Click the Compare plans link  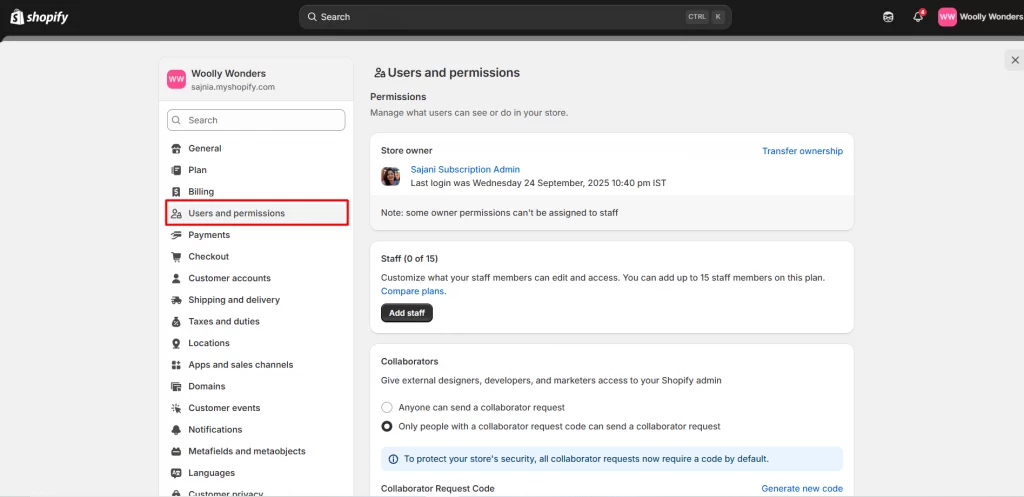[x=414, y=291]
